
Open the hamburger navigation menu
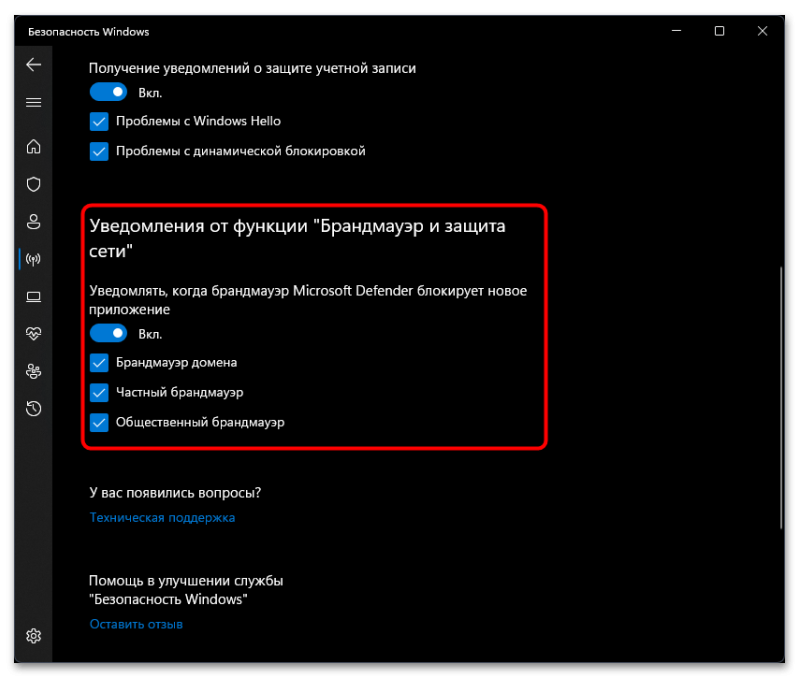34,103
